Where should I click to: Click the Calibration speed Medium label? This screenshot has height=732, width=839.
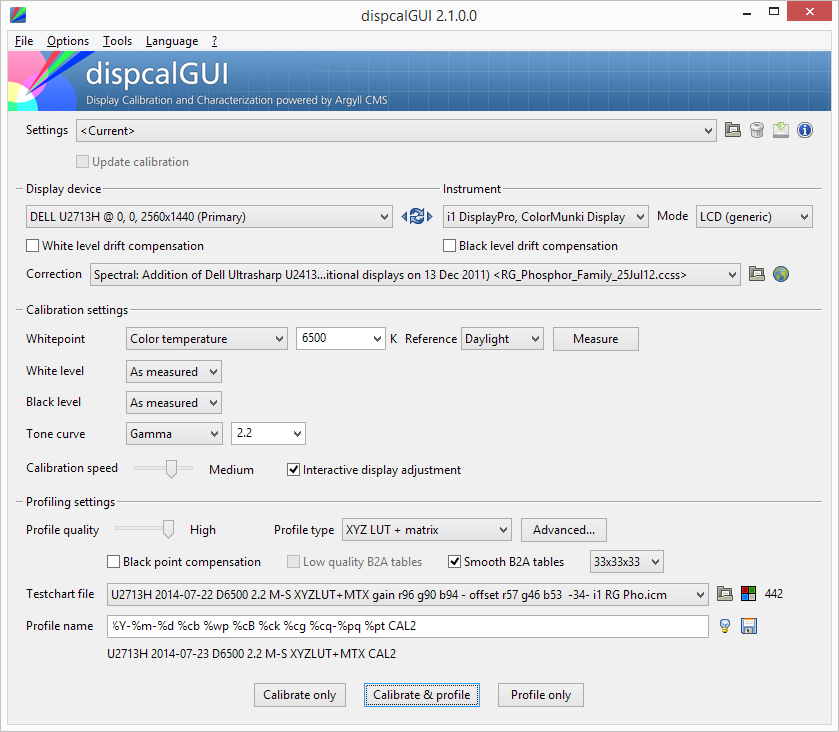tap(231, 470)
